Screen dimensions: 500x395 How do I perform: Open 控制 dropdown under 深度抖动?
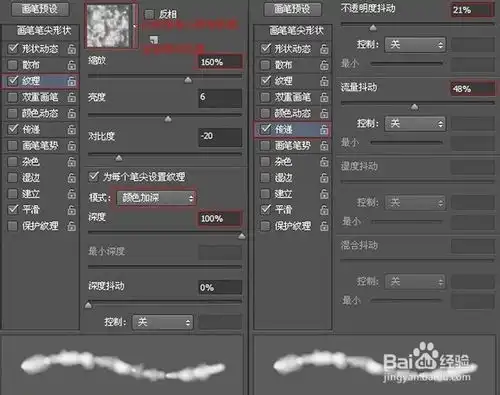pos(162,322)
